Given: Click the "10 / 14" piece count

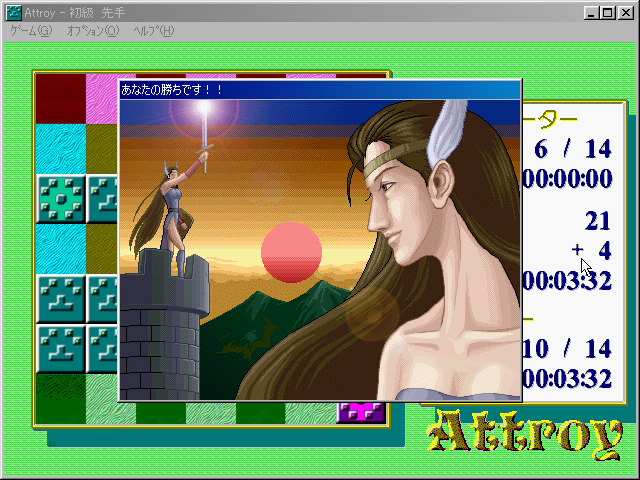Looking at the screenshot, I should (x=567, y=349).
